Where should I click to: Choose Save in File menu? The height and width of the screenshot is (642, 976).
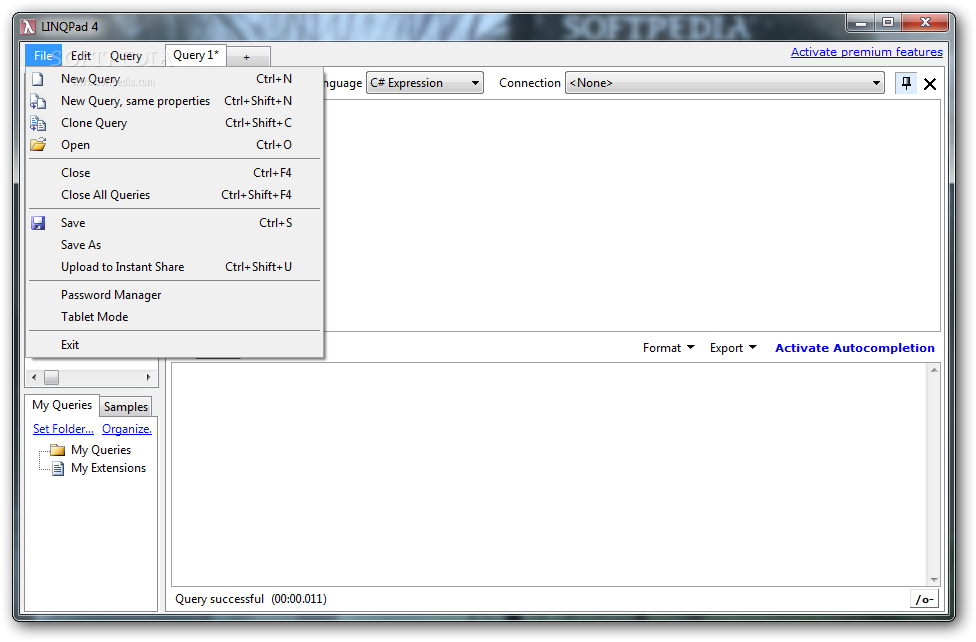click(x=174, y=223)
